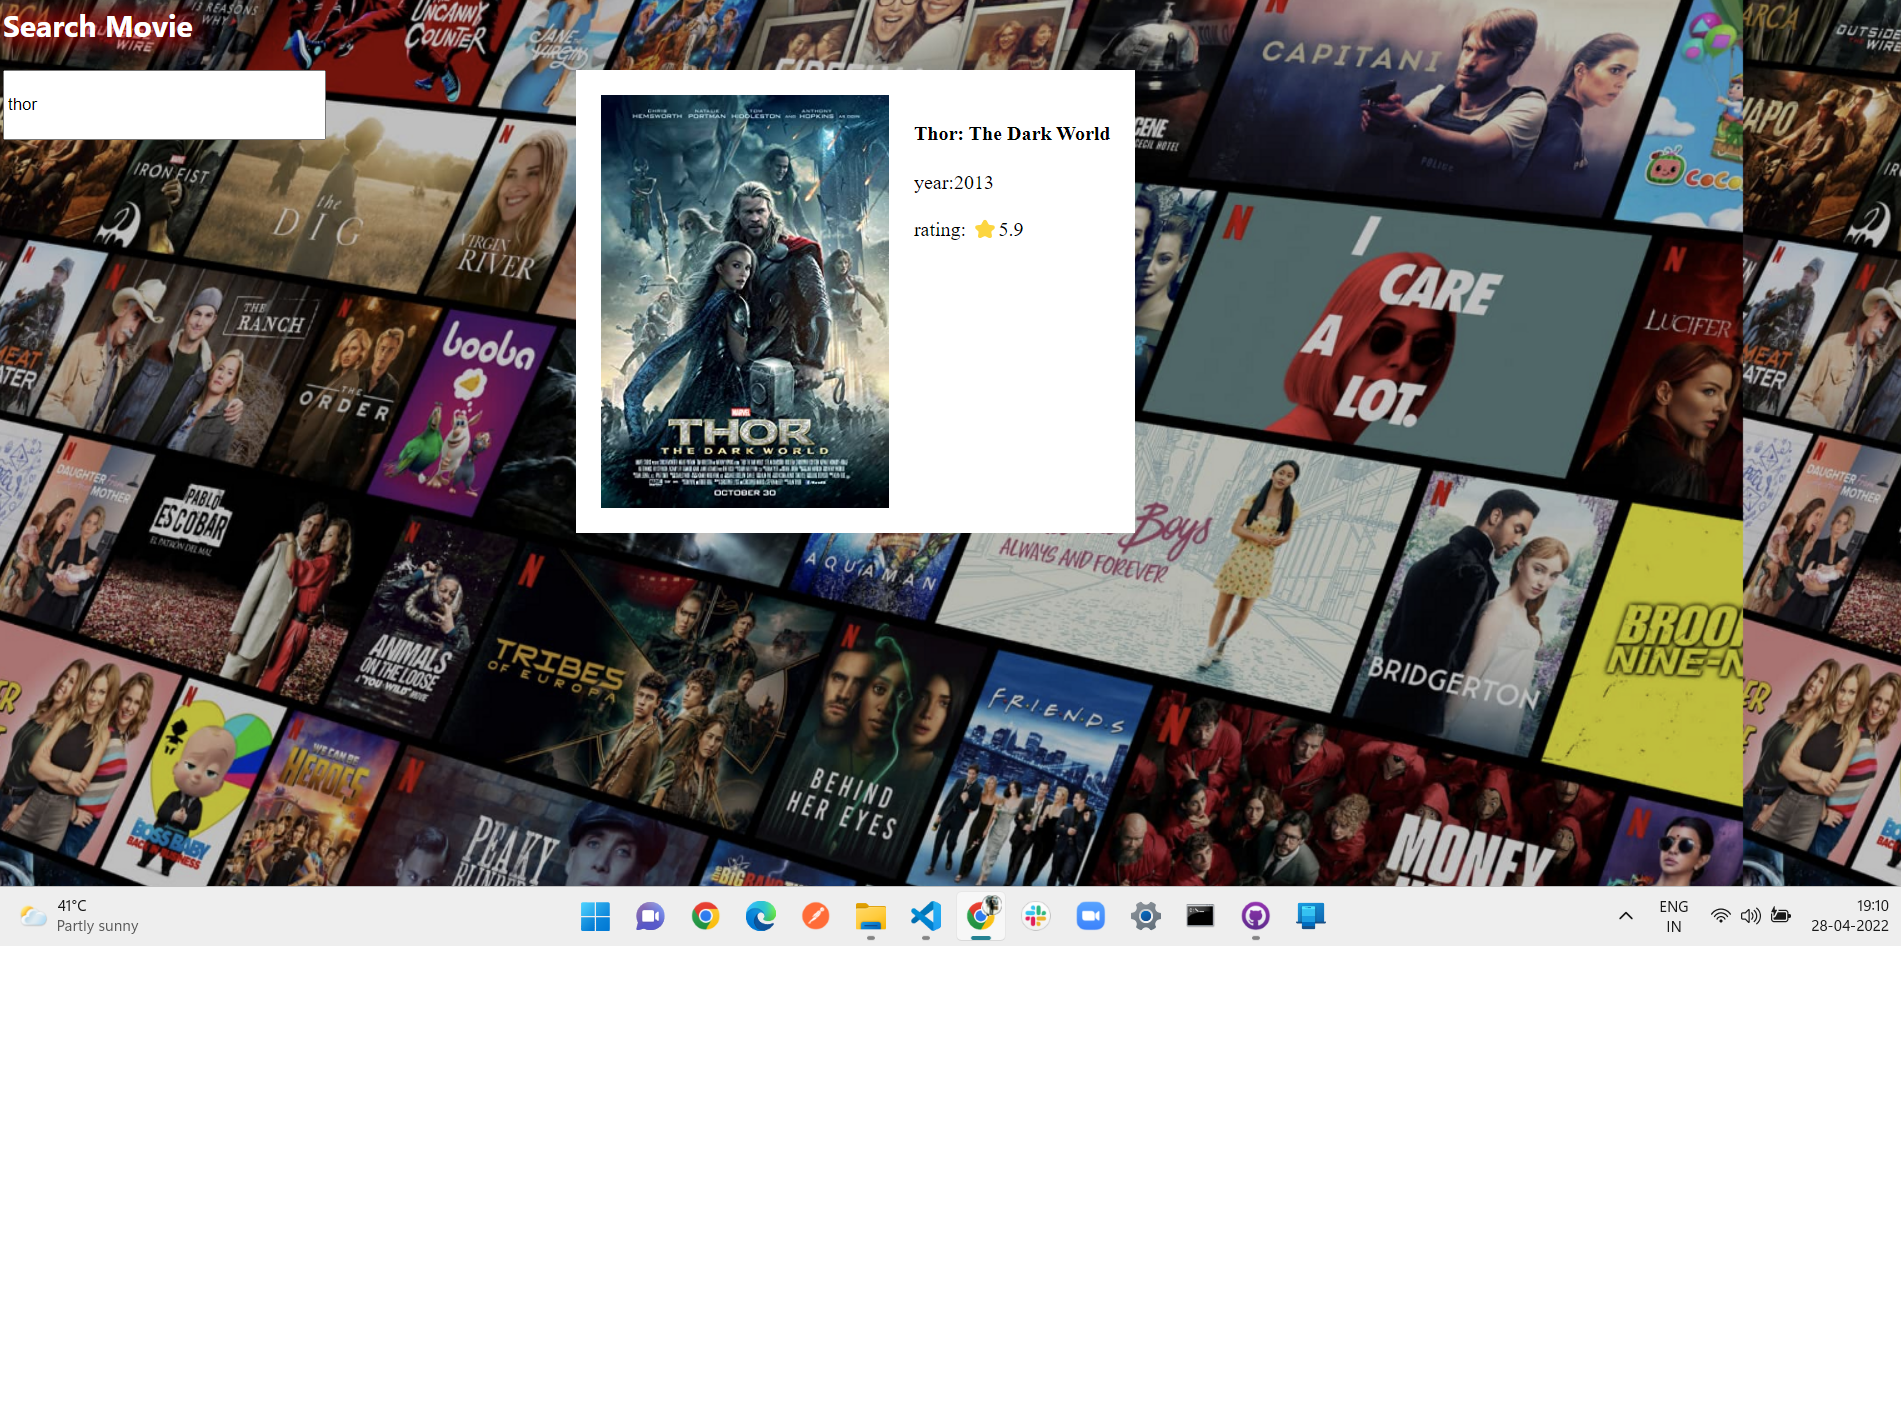
Task: Open the terminal taskbar icon
Action: pyautogui.click(x=1200, y=916)
